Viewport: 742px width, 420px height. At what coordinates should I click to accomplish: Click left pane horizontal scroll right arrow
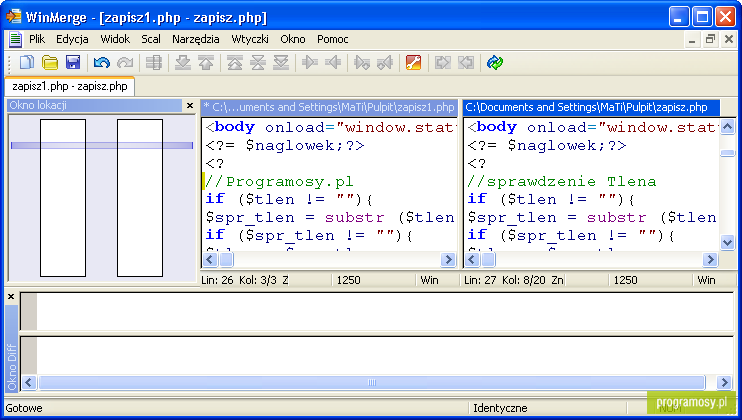448,260
